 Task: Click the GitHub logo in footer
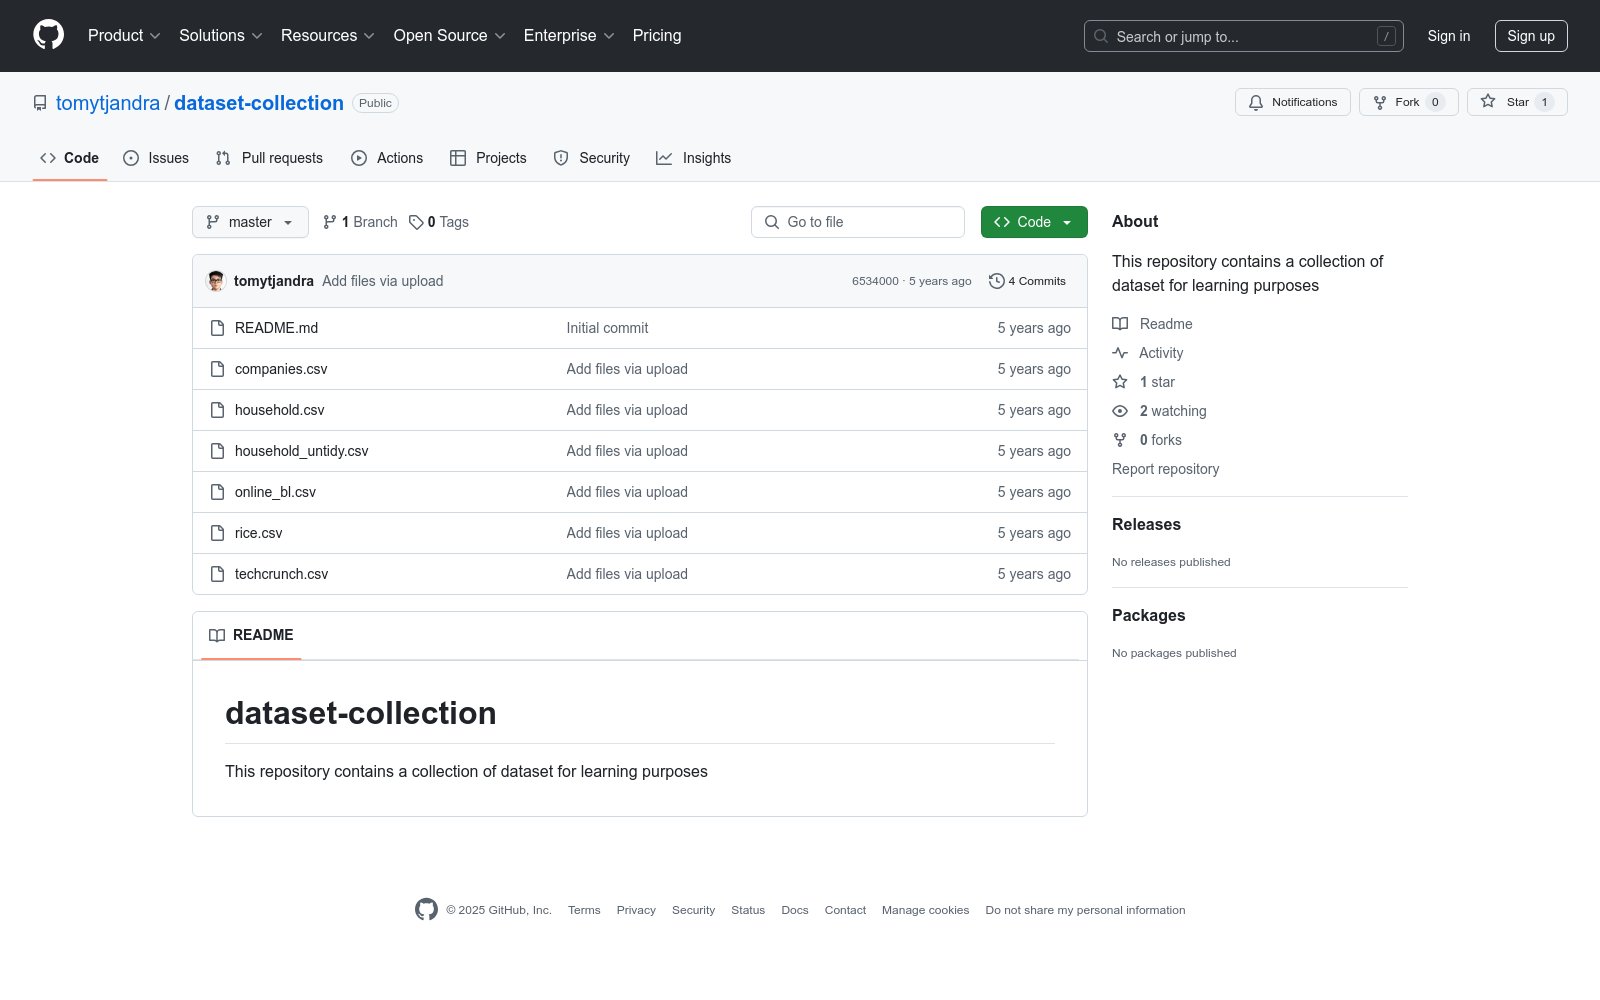coord(426,909)
